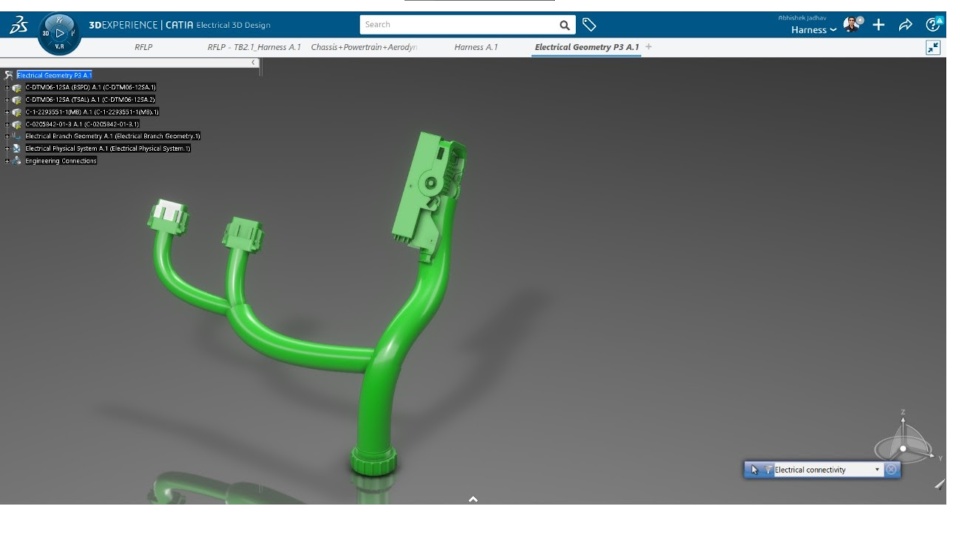Select Engineering Connections tree item
Screen dimensions: 960x540
[x=61, y=160]
